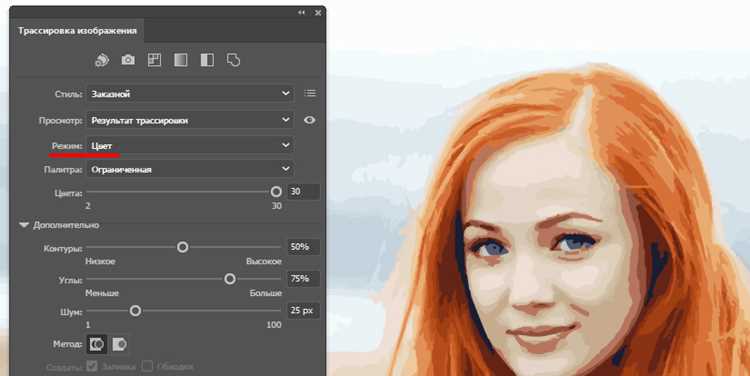Image resolution: width=750 pixels, height=376 pixels.
Task: Click the Меньше label under Углы
Action: [x=102, y=293]
